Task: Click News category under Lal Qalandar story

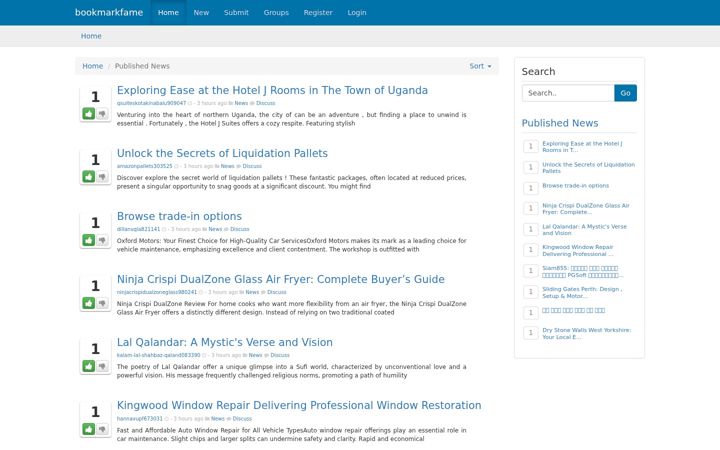Action: pyautogui.click(x=255, y=355)
